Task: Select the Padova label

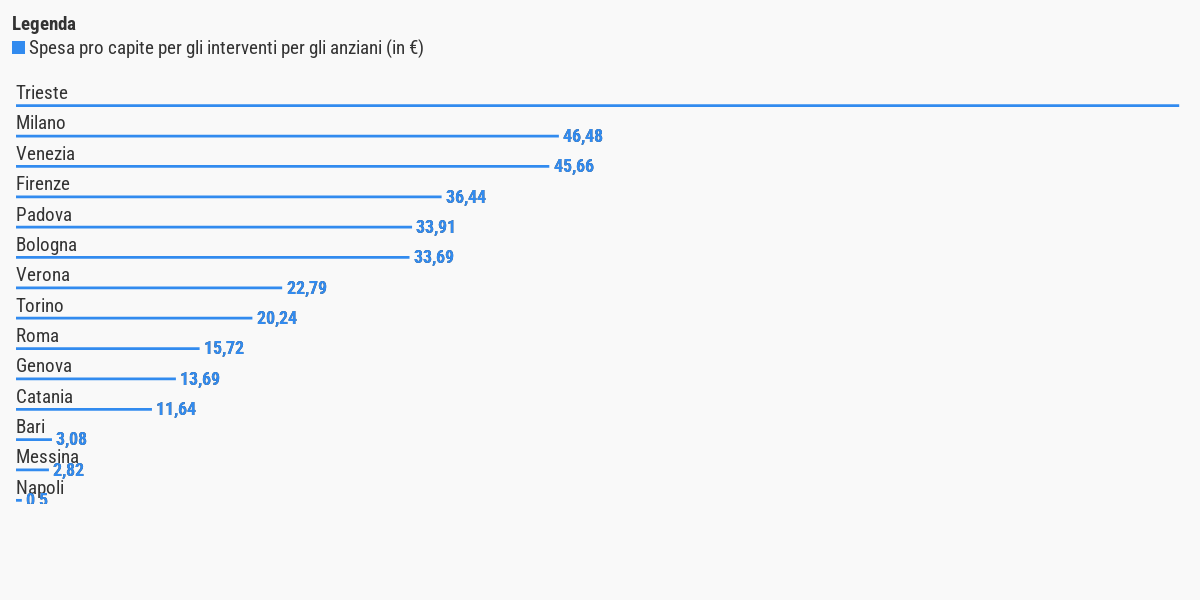Action: [44, 215]
